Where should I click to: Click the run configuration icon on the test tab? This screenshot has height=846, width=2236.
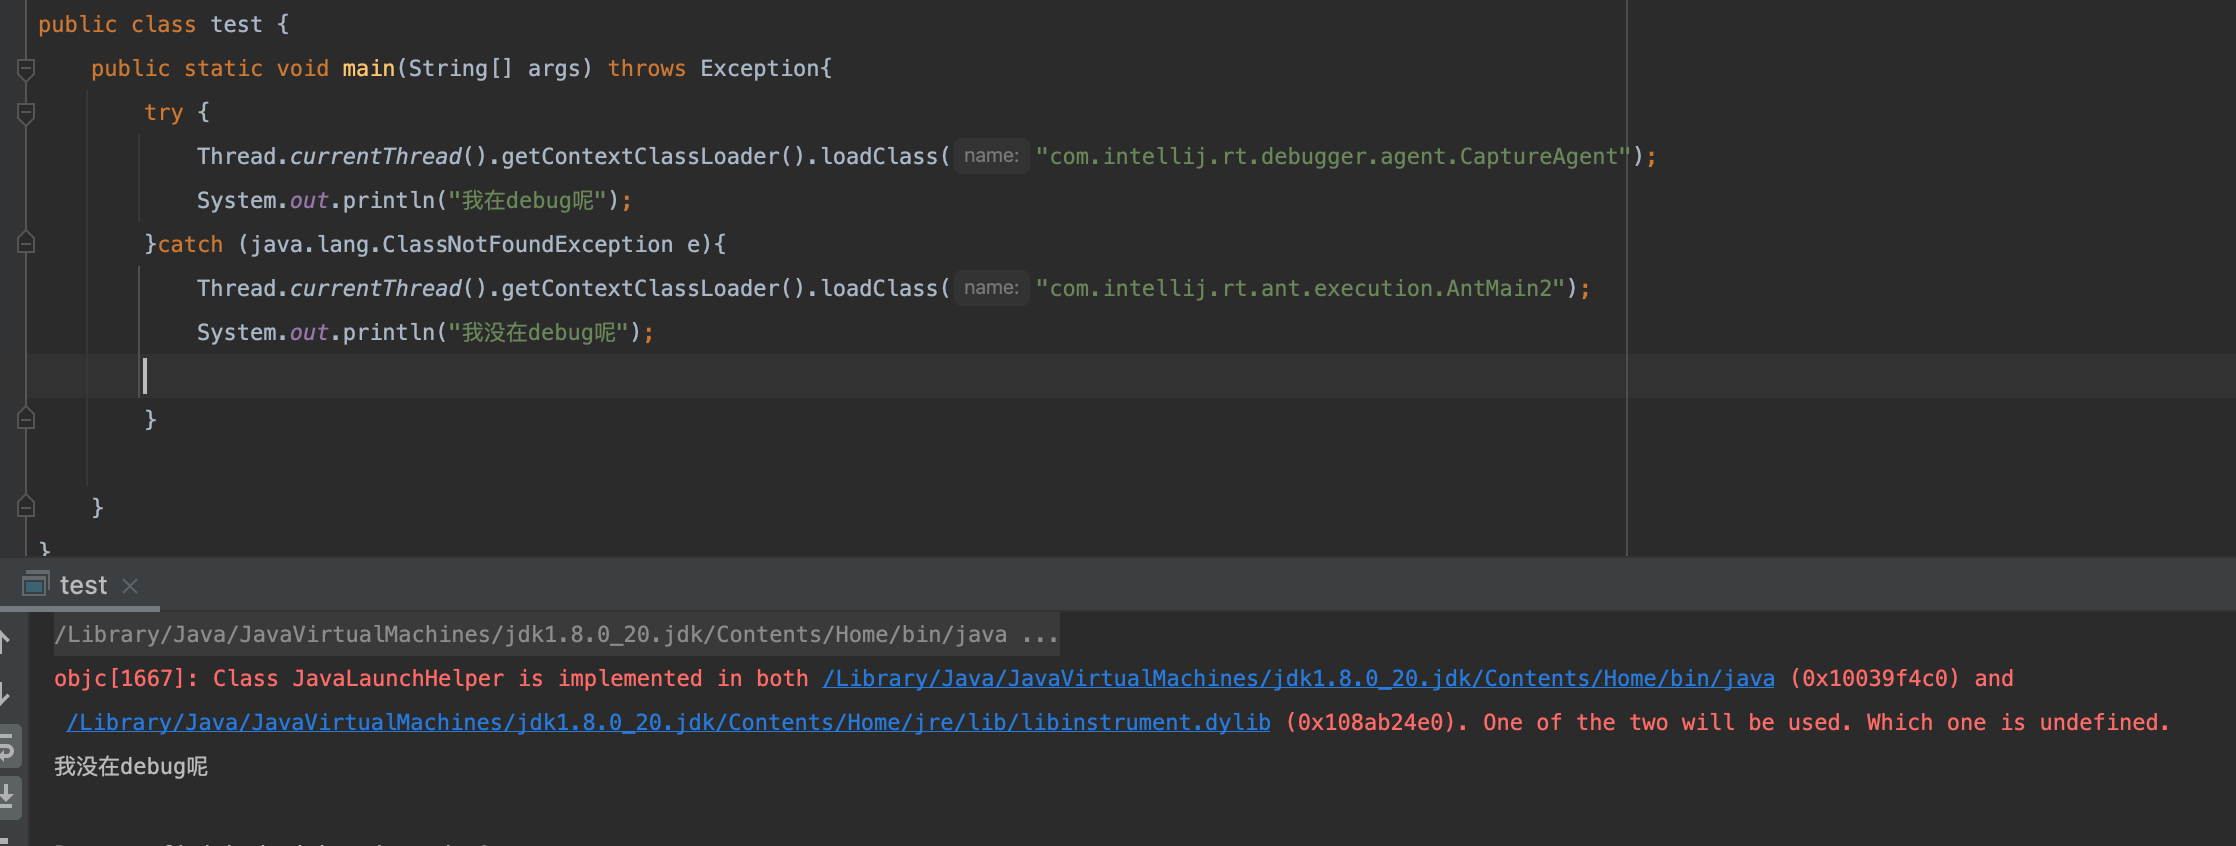point(35,584)
